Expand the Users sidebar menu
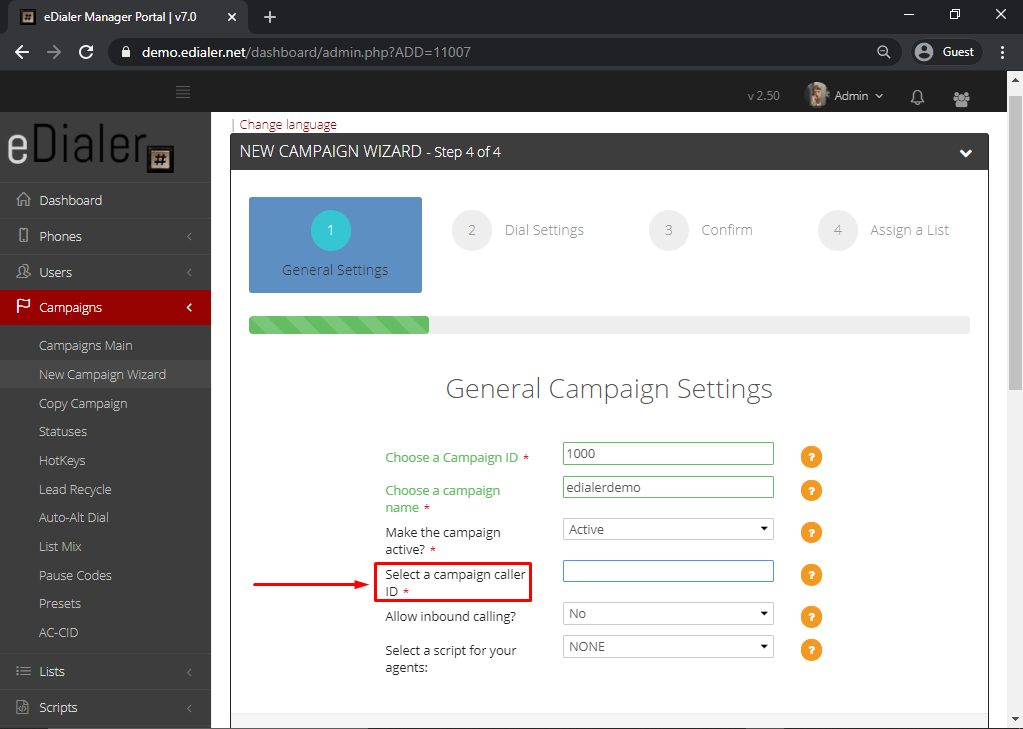 [x=105, y=272]
